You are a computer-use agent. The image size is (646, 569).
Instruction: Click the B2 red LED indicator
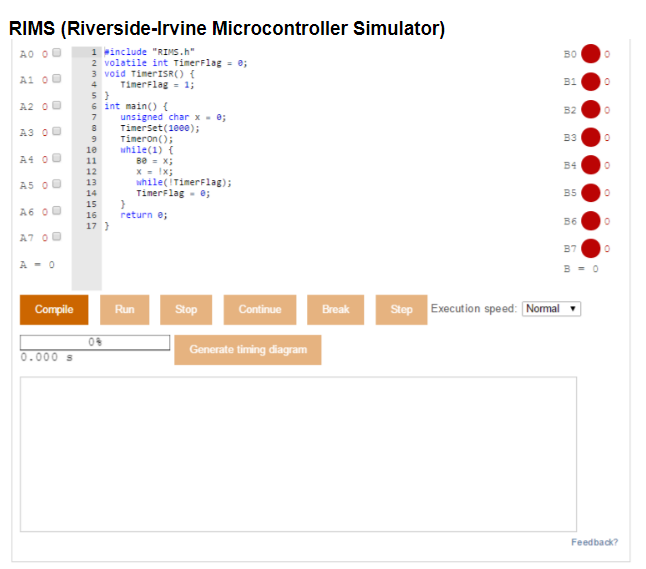point(591,109)
